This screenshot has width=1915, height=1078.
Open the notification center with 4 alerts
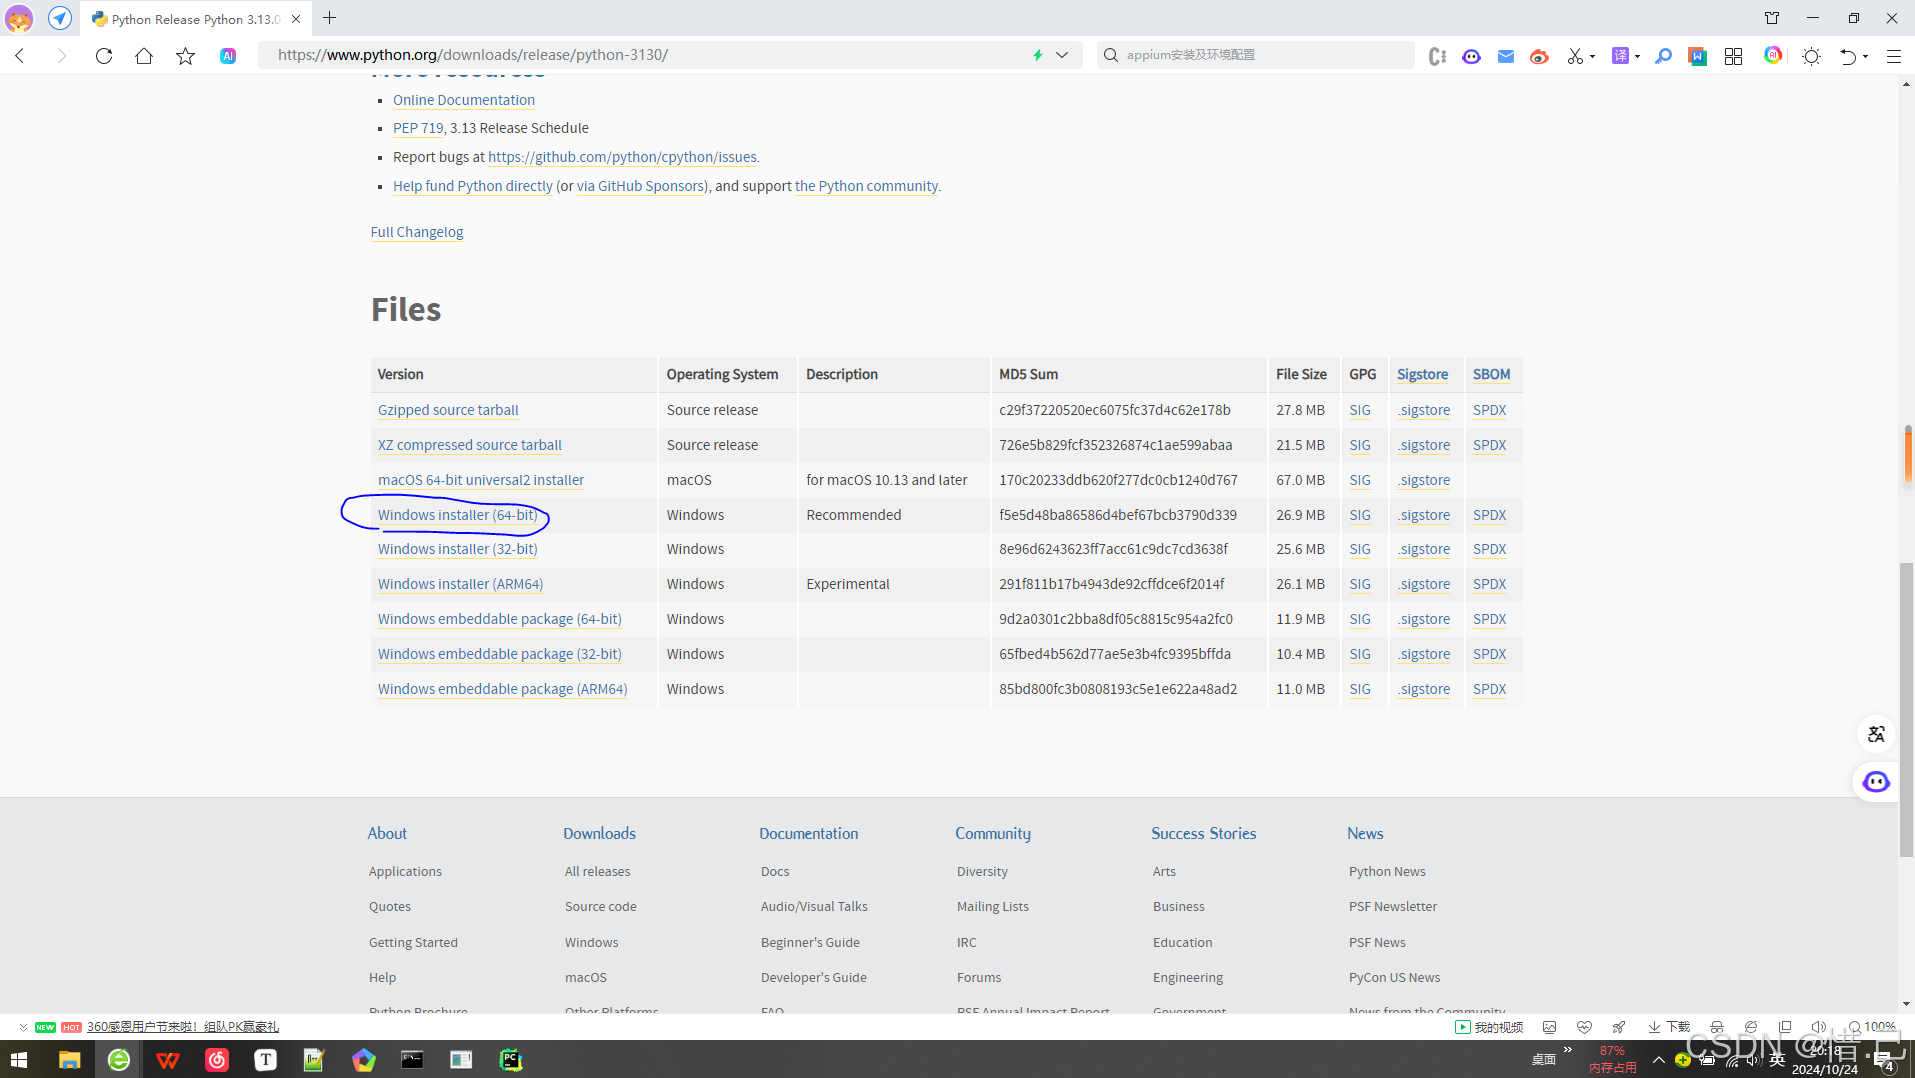pyautogui.click(x=1886, y=1060)
